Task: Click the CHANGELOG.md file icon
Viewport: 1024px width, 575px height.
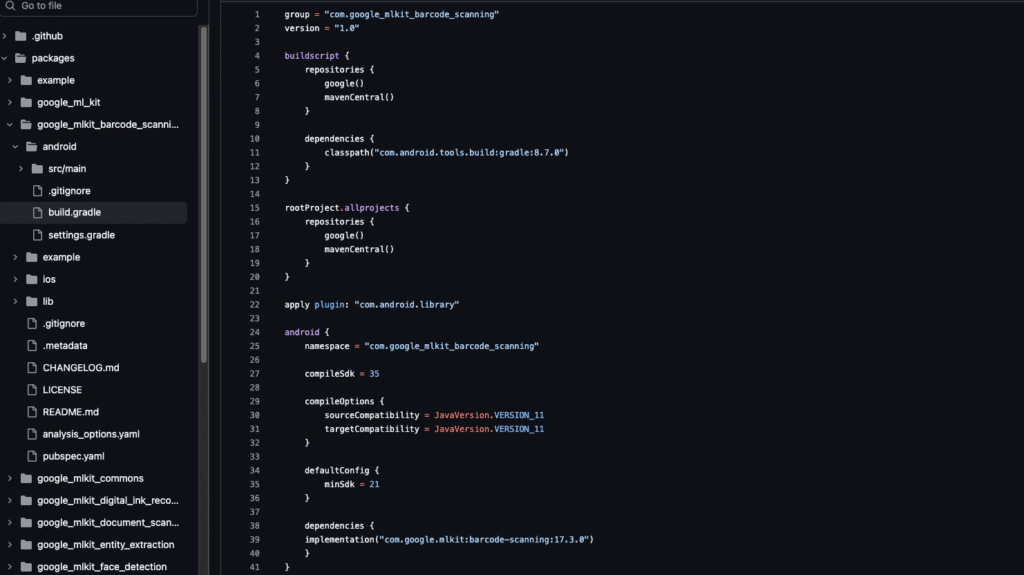Action: point(32,368)
